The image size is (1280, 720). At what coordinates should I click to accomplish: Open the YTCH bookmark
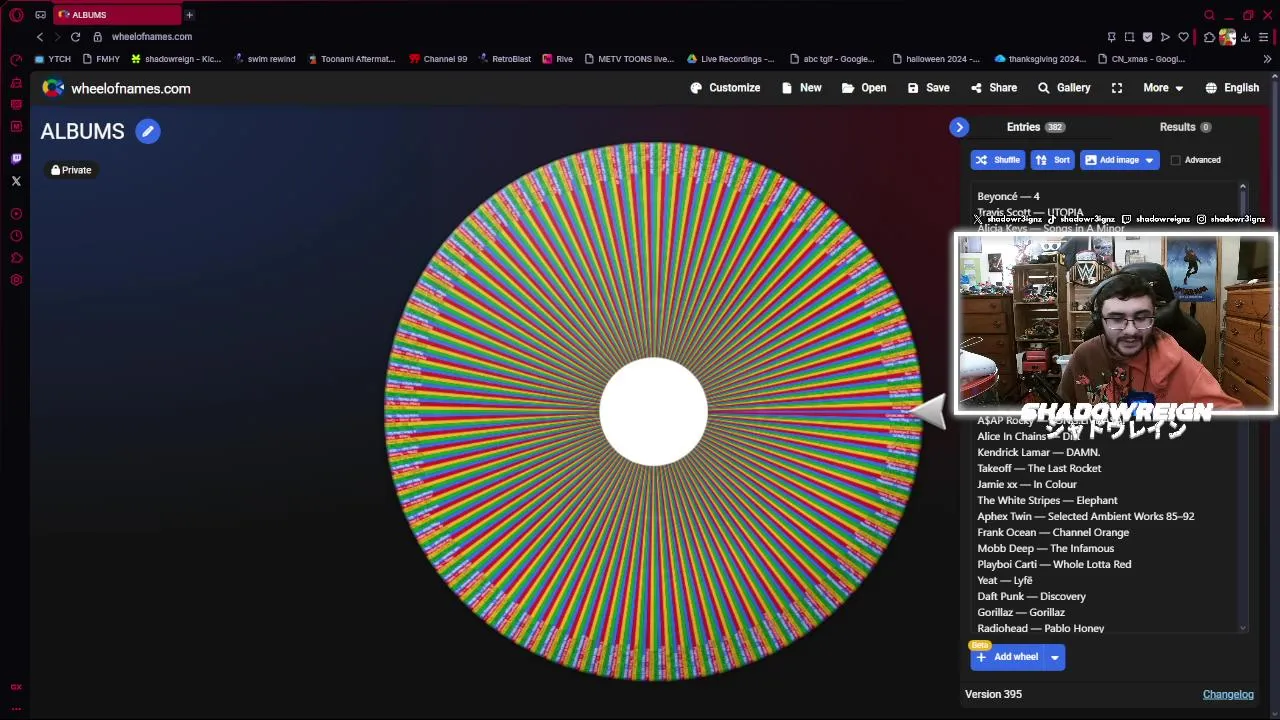(x=53, y=59)
